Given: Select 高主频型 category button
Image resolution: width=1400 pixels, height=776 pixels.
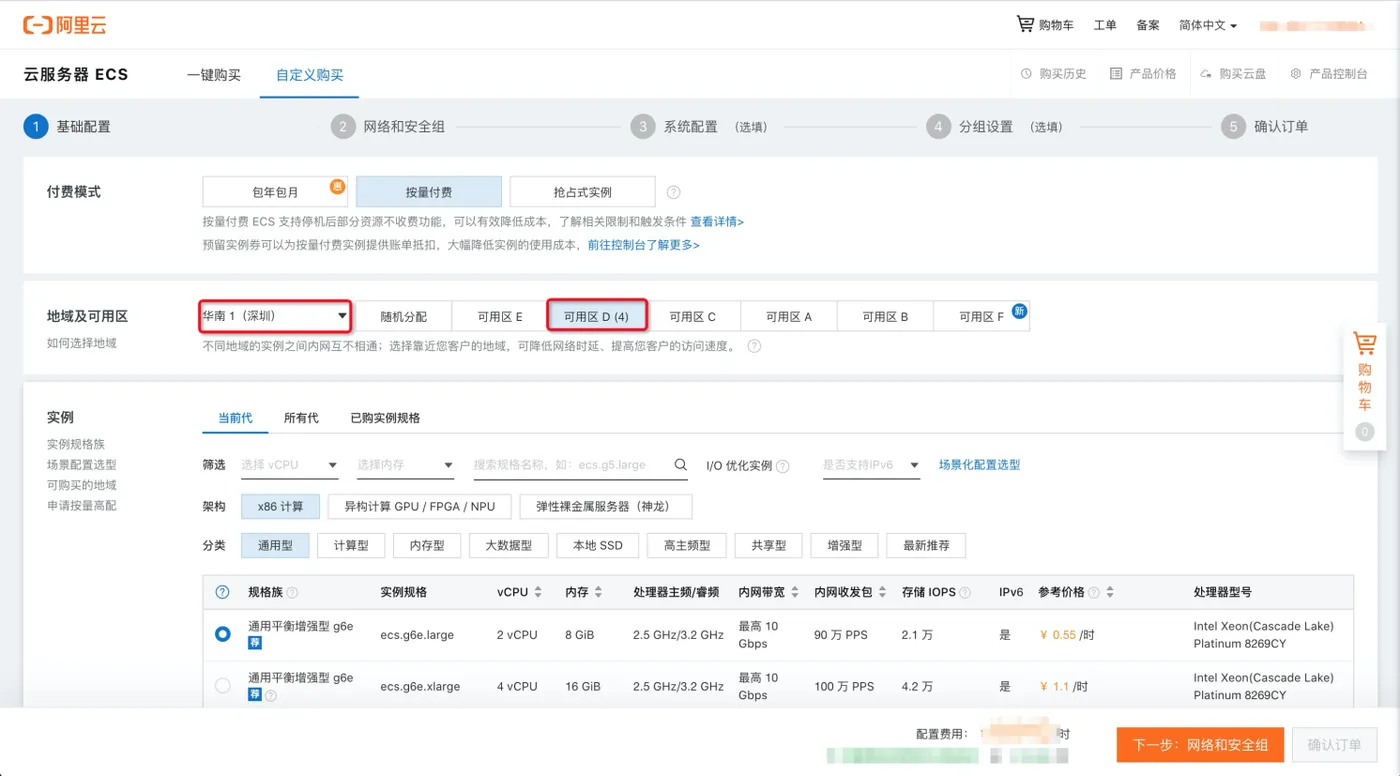Looking at the screenshot, I should tap(687, 546).
